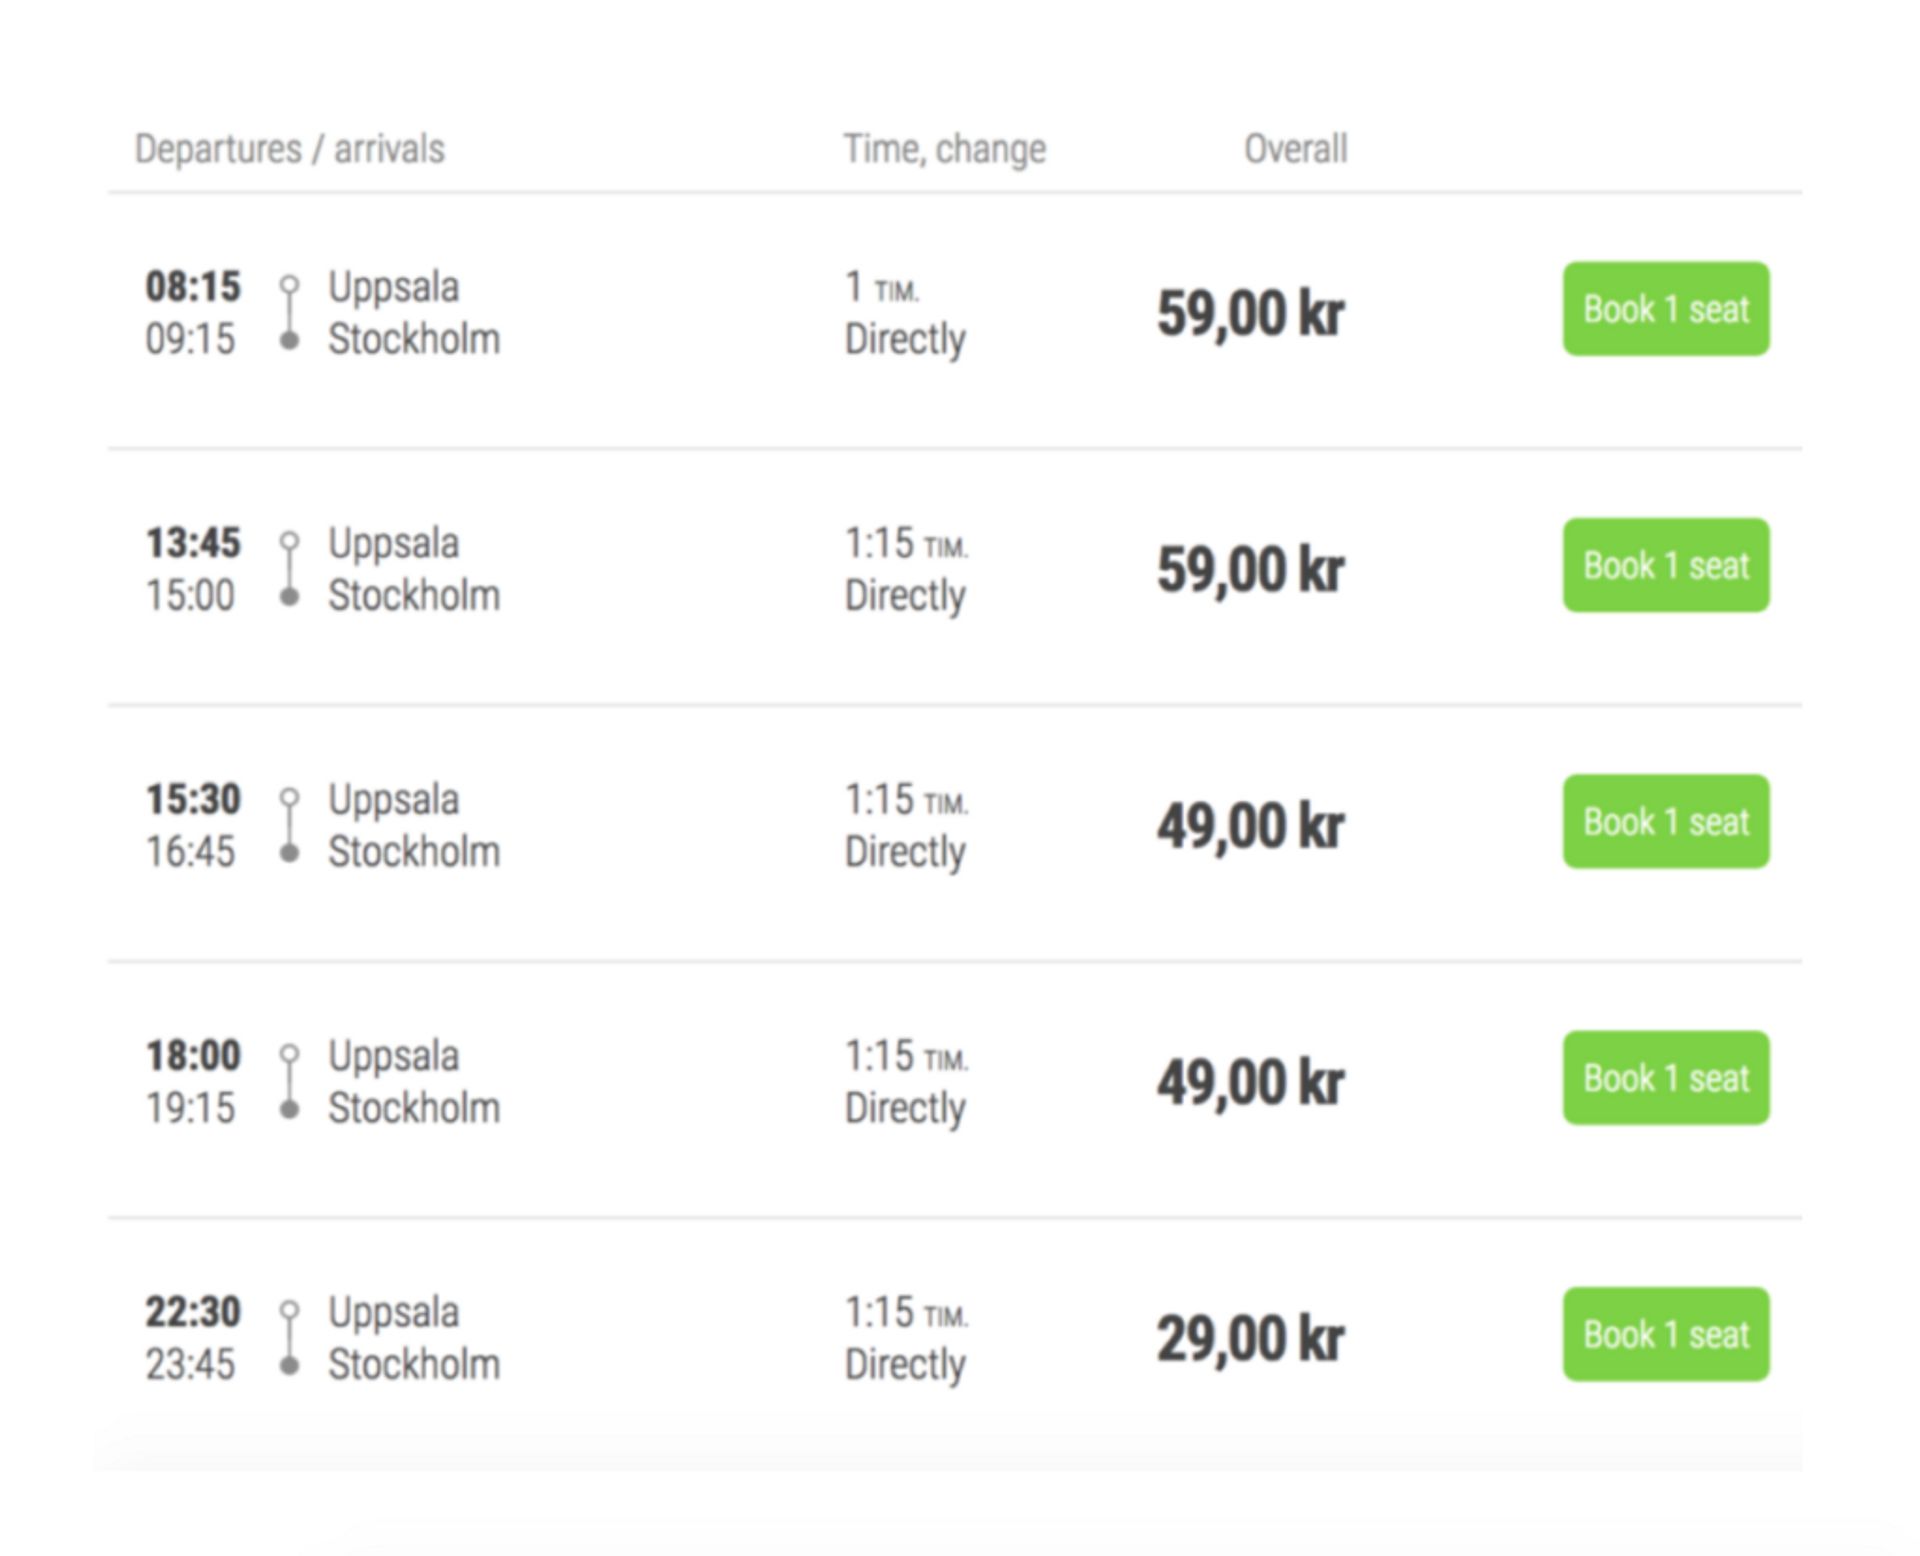Click route icon for the 22:30 departure
This screenshot has height=1556, width=1920.
point(289,1338)
